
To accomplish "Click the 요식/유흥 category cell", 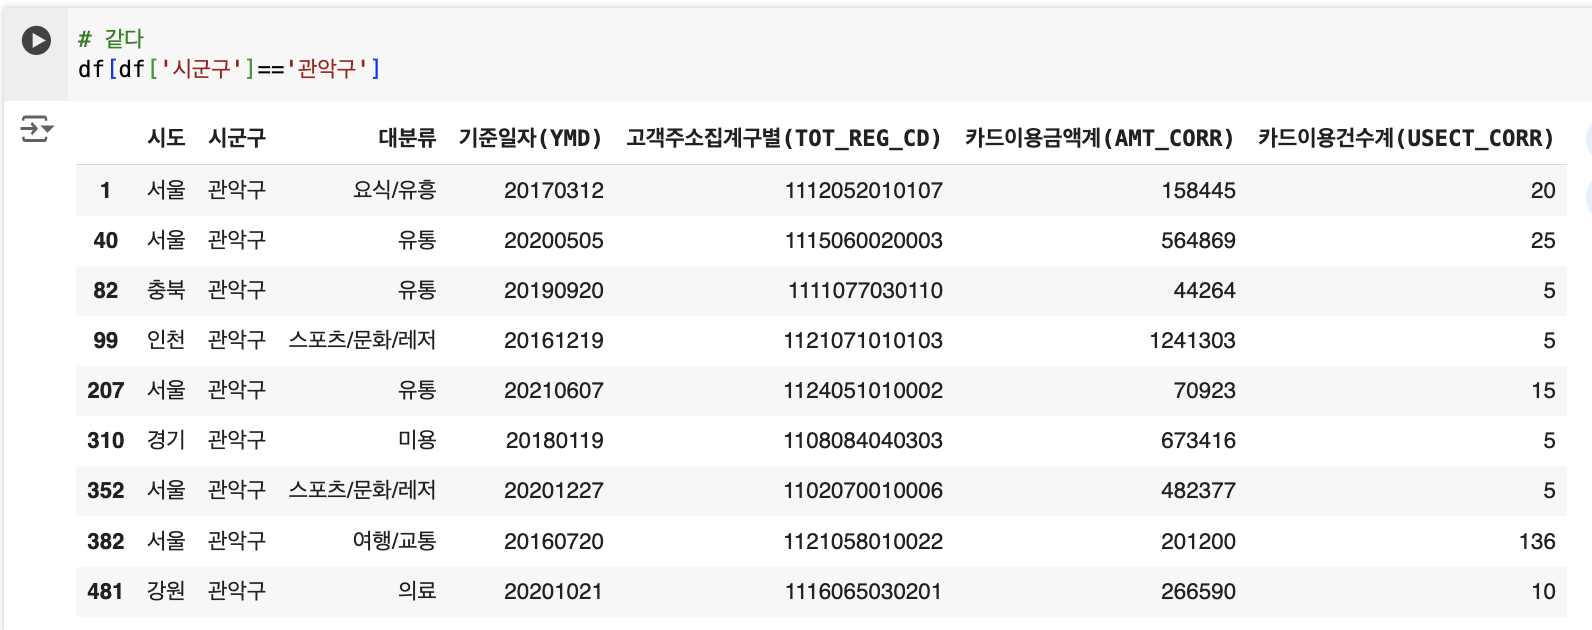I will (x=394, y=190).
